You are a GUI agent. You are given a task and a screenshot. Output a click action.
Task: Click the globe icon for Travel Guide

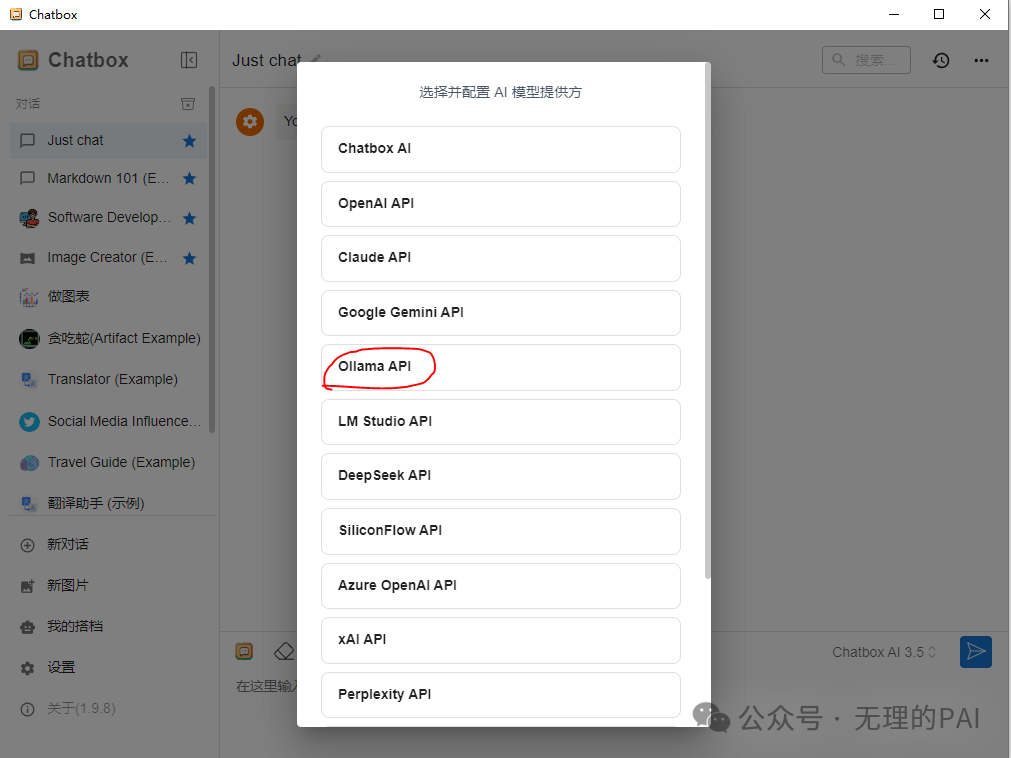(x=29, y=463)
